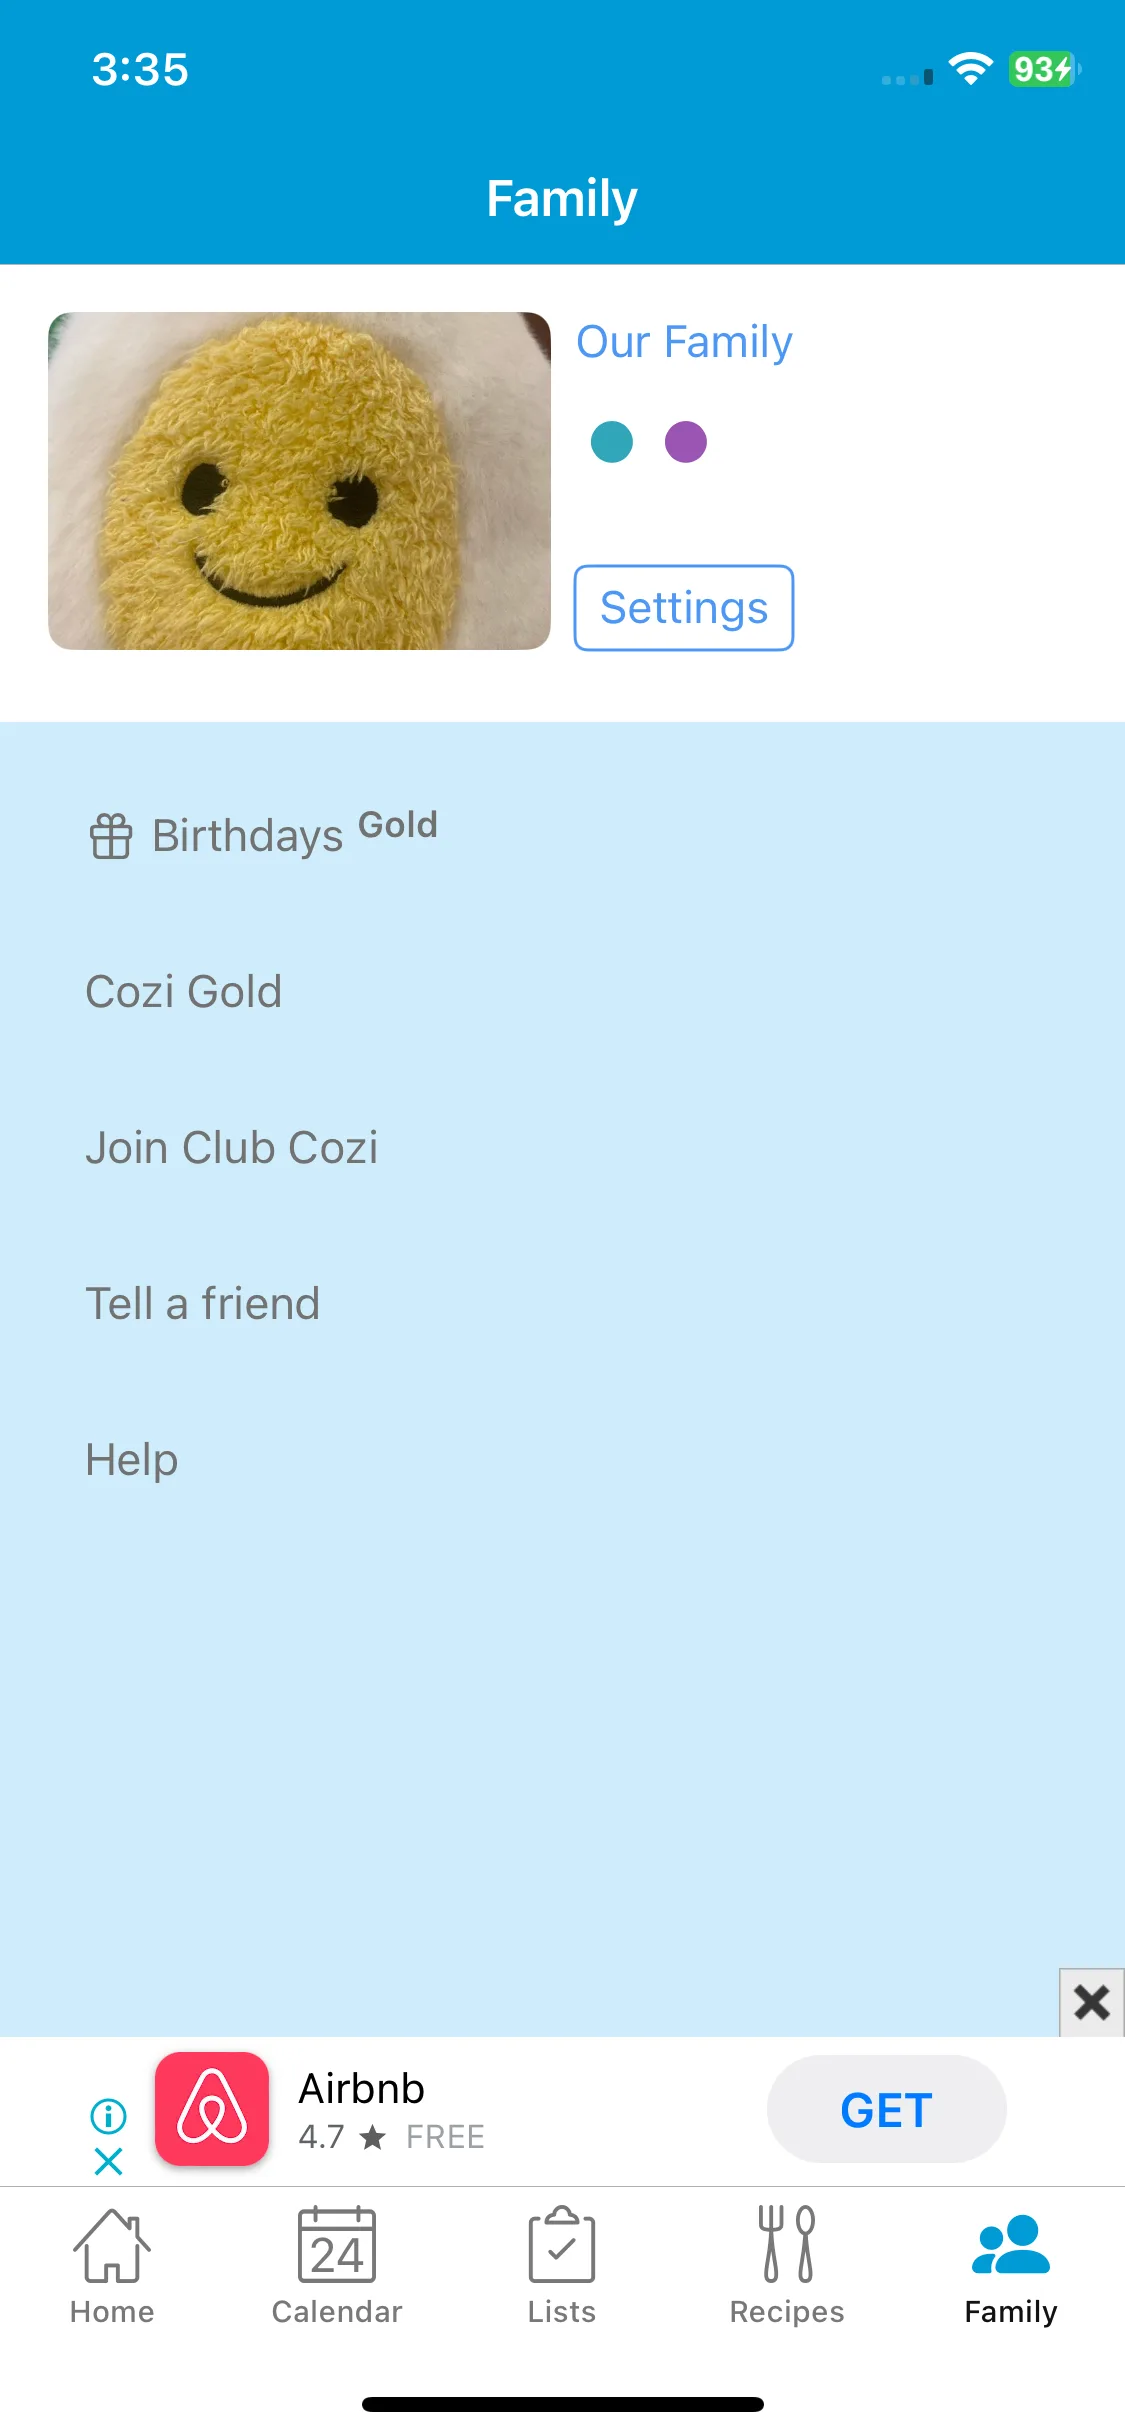Image resolution: width=1125 pixels, height=2436 pixels.
Task: Tap GET for Airbnb
Action: (x=886, y=2109)
